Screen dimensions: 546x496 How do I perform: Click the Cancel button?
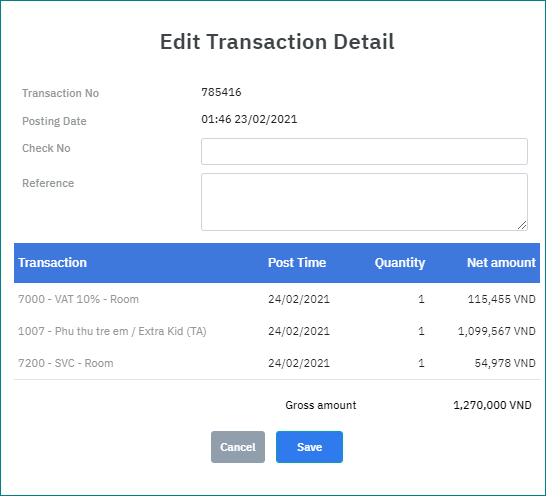click(x=238, y=447)
